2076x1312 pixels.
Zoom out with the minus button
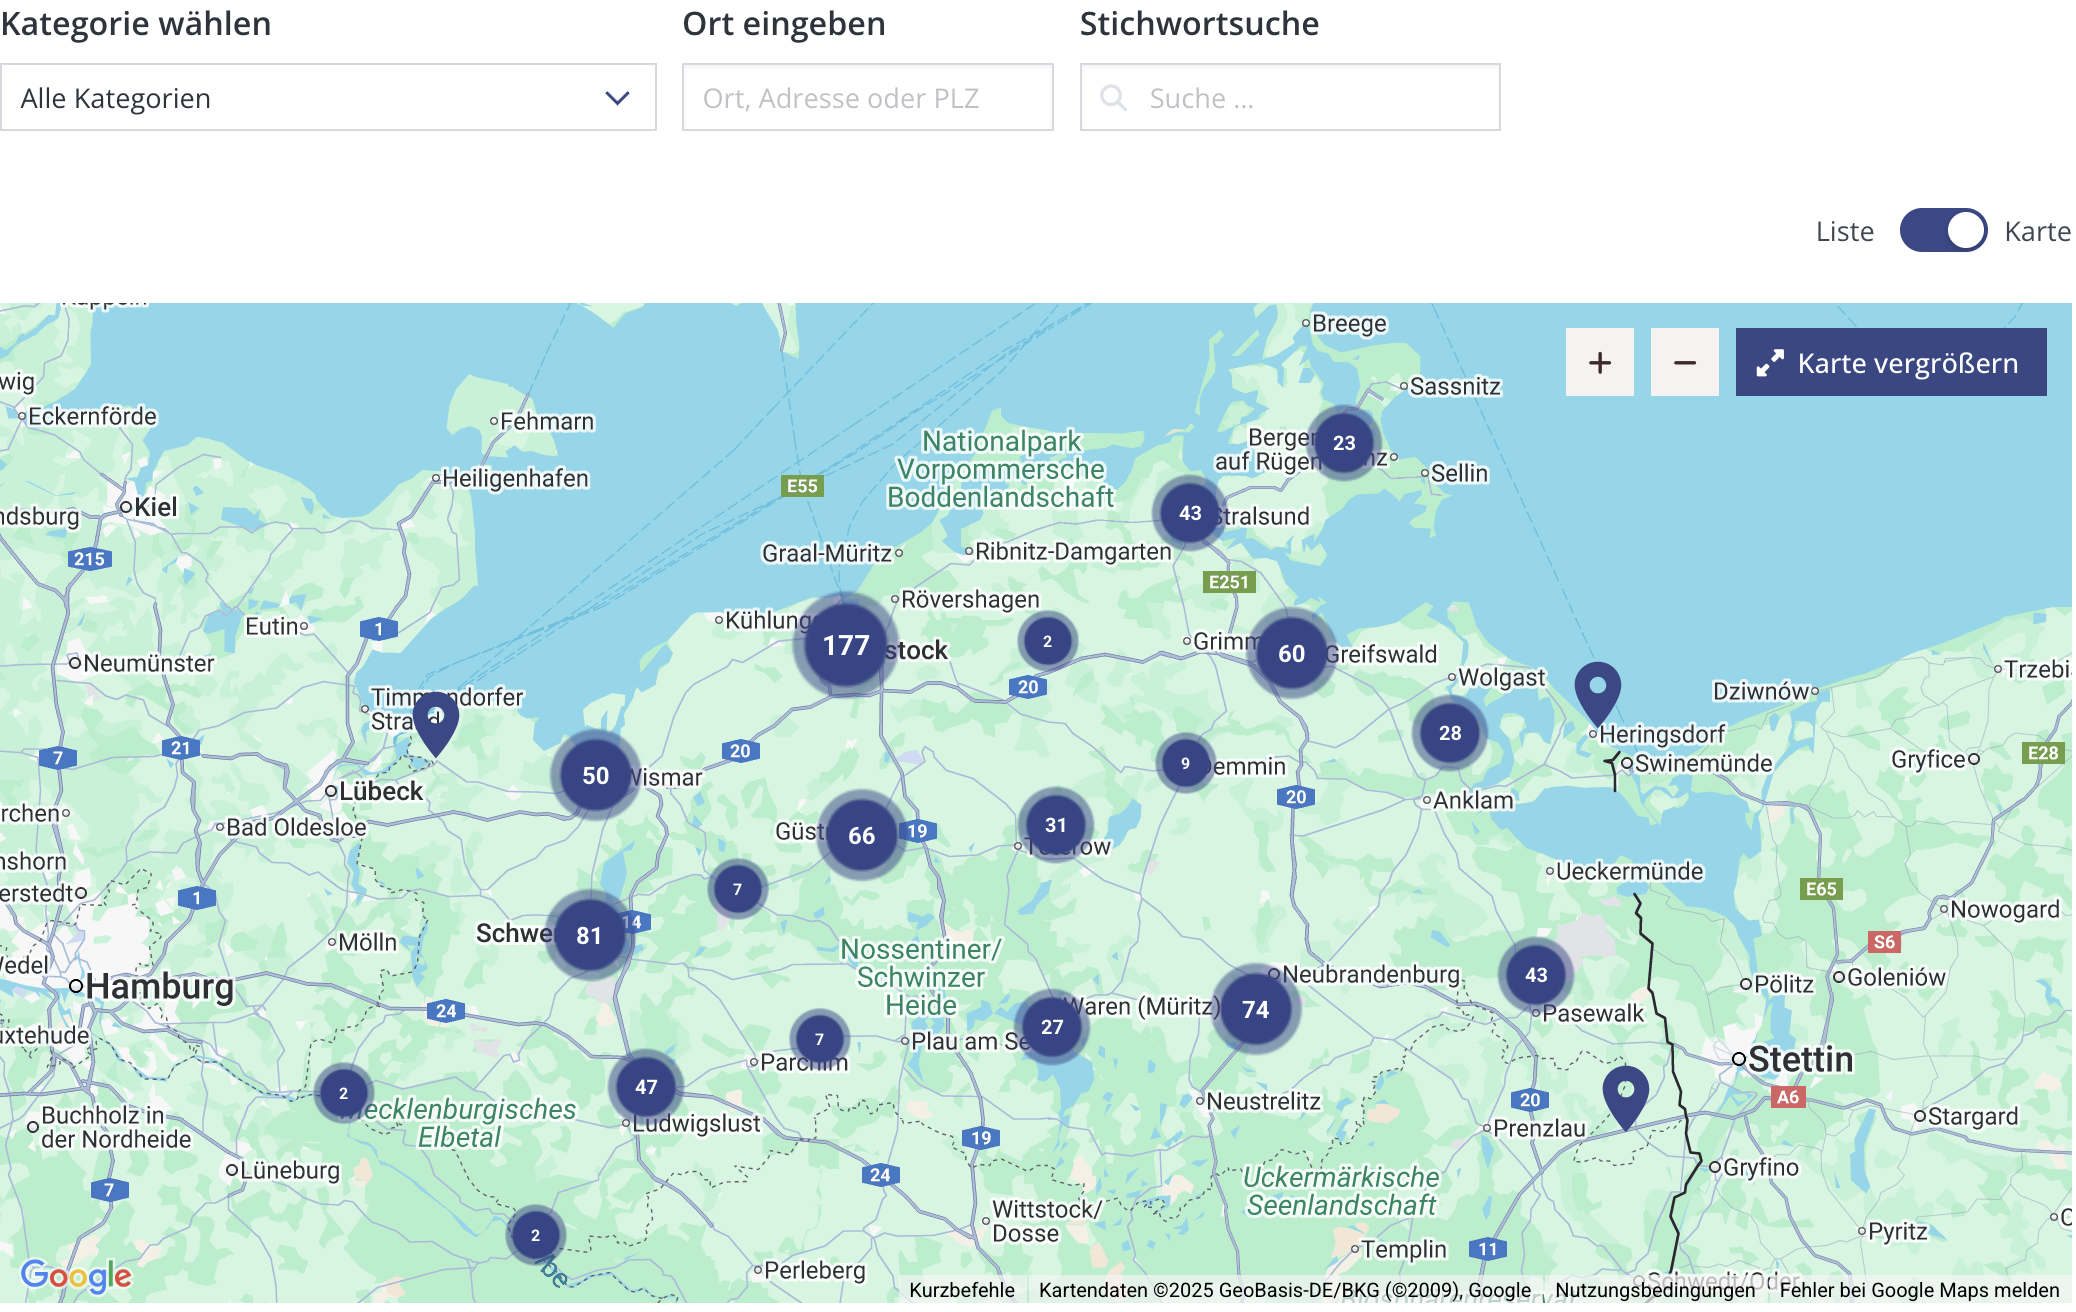[x=1684, y=362]
